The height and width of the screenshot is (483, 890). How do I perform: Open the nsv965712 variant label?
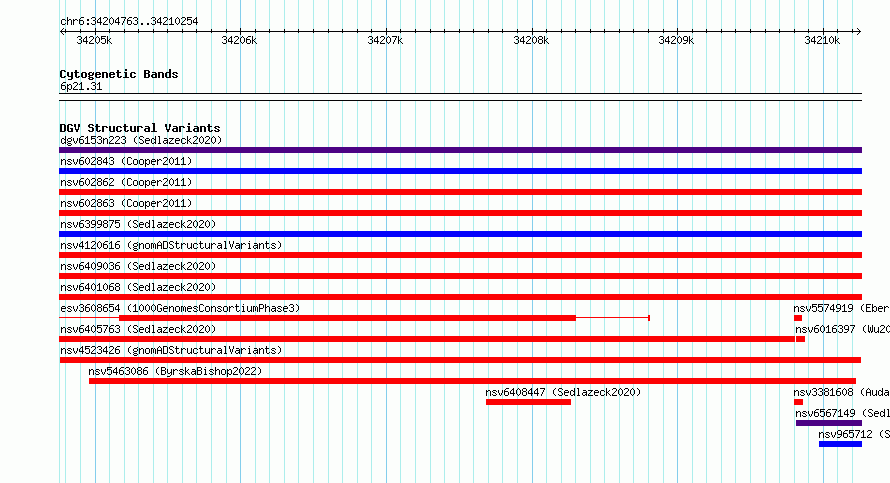(x=854, y=434)
